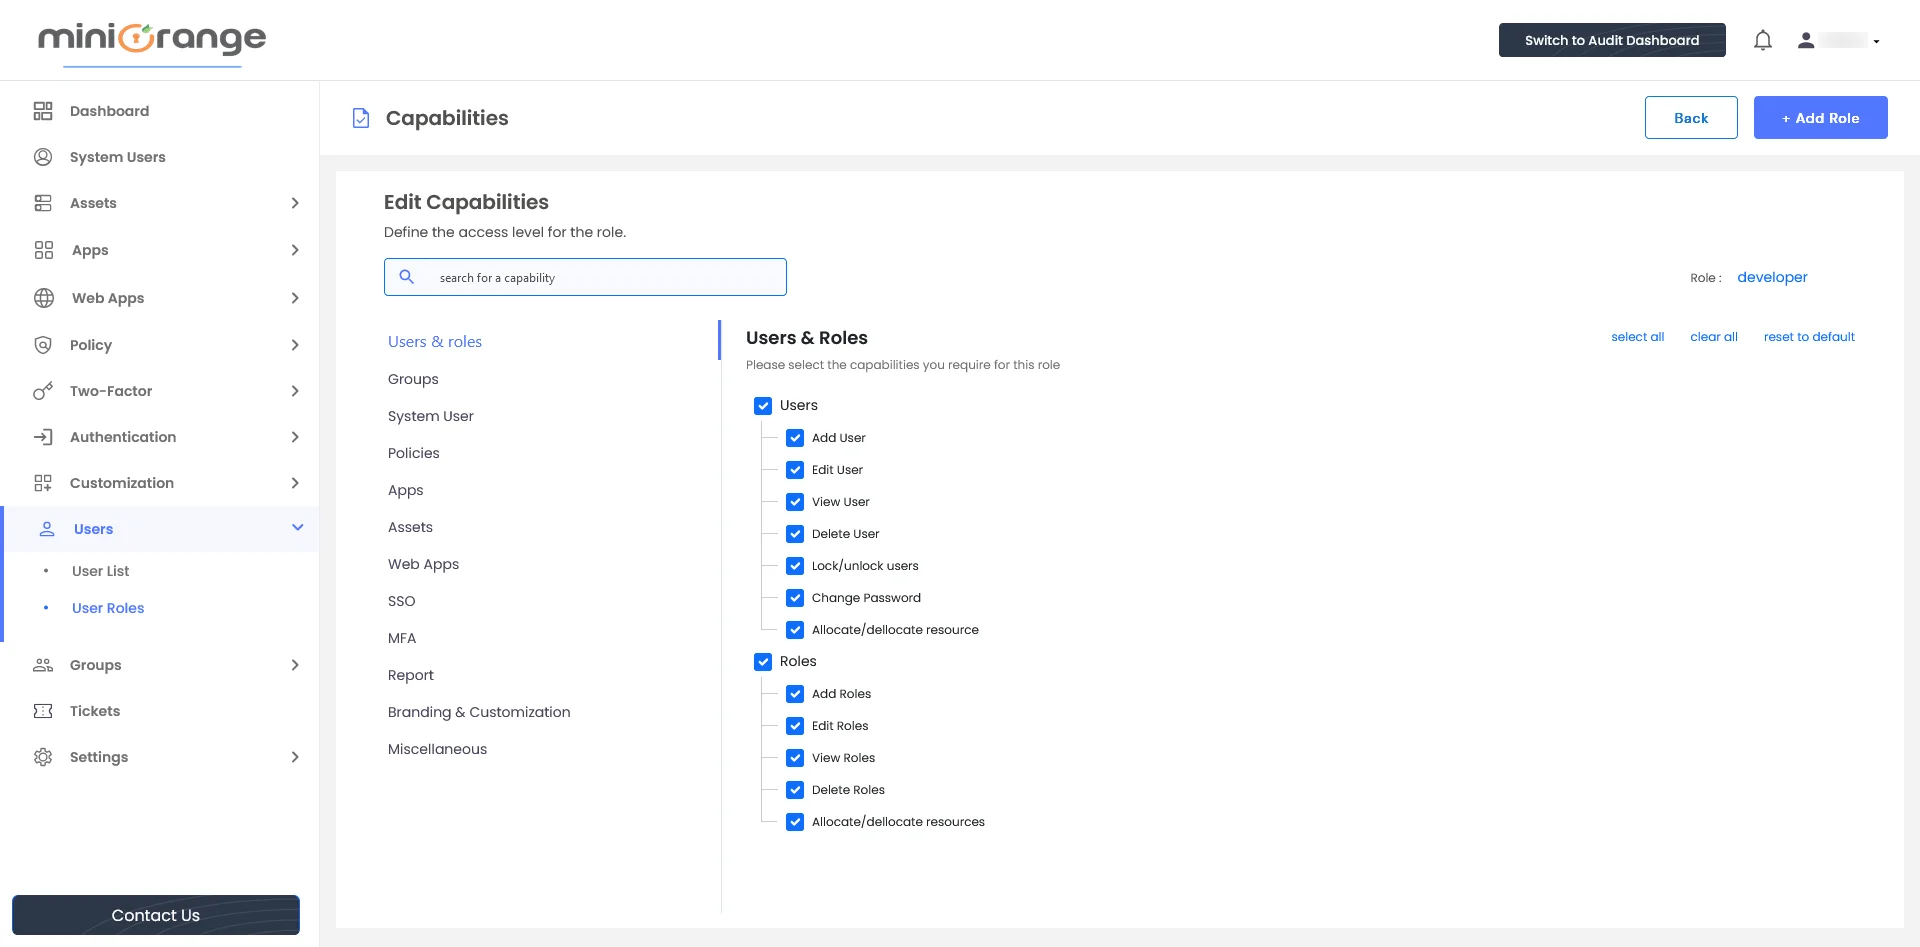Disable the Change Password capability
Image resolution: width=1920 pixels, height=947 pixels.
click(795, 598)
